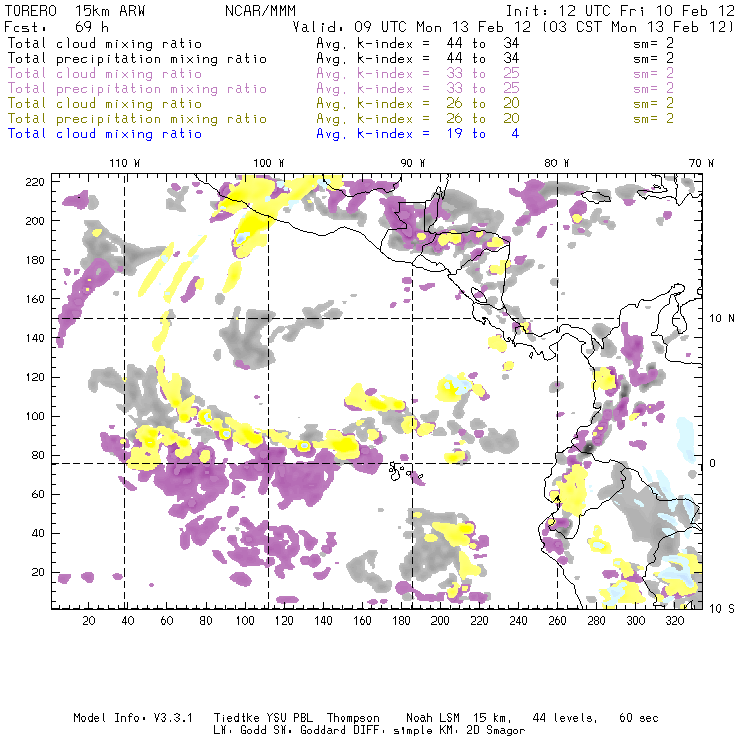Select x-axis tick label '320'
Image resolution: width=740 pixels, height=740 pixels.
(674, 621)
